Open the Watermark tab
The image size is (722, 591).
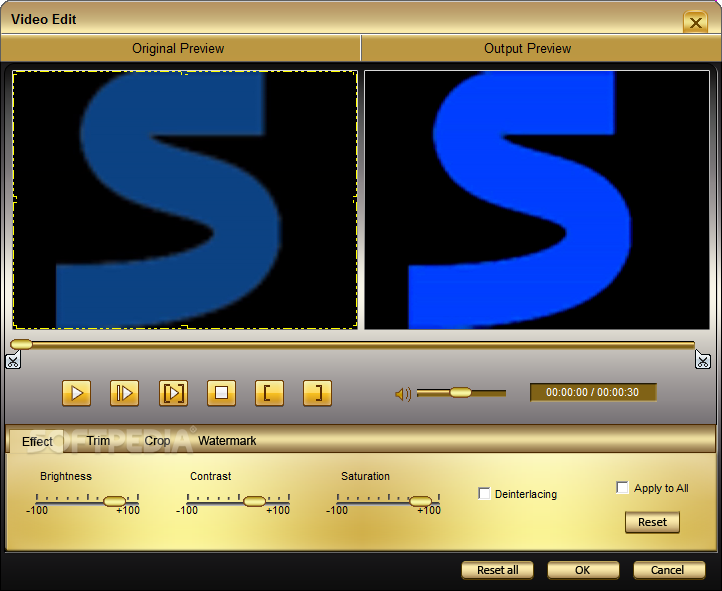tap(227, 440)
